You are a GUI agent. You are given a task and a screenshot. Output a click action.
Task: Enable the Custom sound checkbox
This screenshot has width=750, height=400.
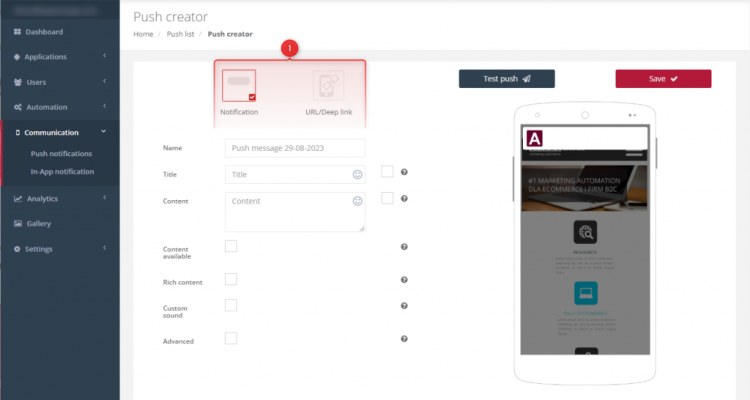coord(231,305)
